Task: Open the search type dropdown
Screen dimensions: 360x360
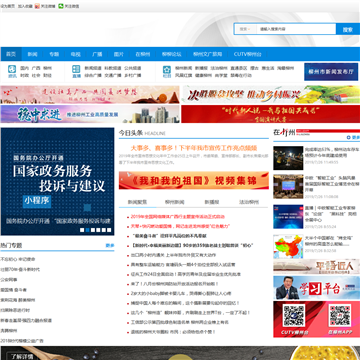Action: tap(245, 29)
